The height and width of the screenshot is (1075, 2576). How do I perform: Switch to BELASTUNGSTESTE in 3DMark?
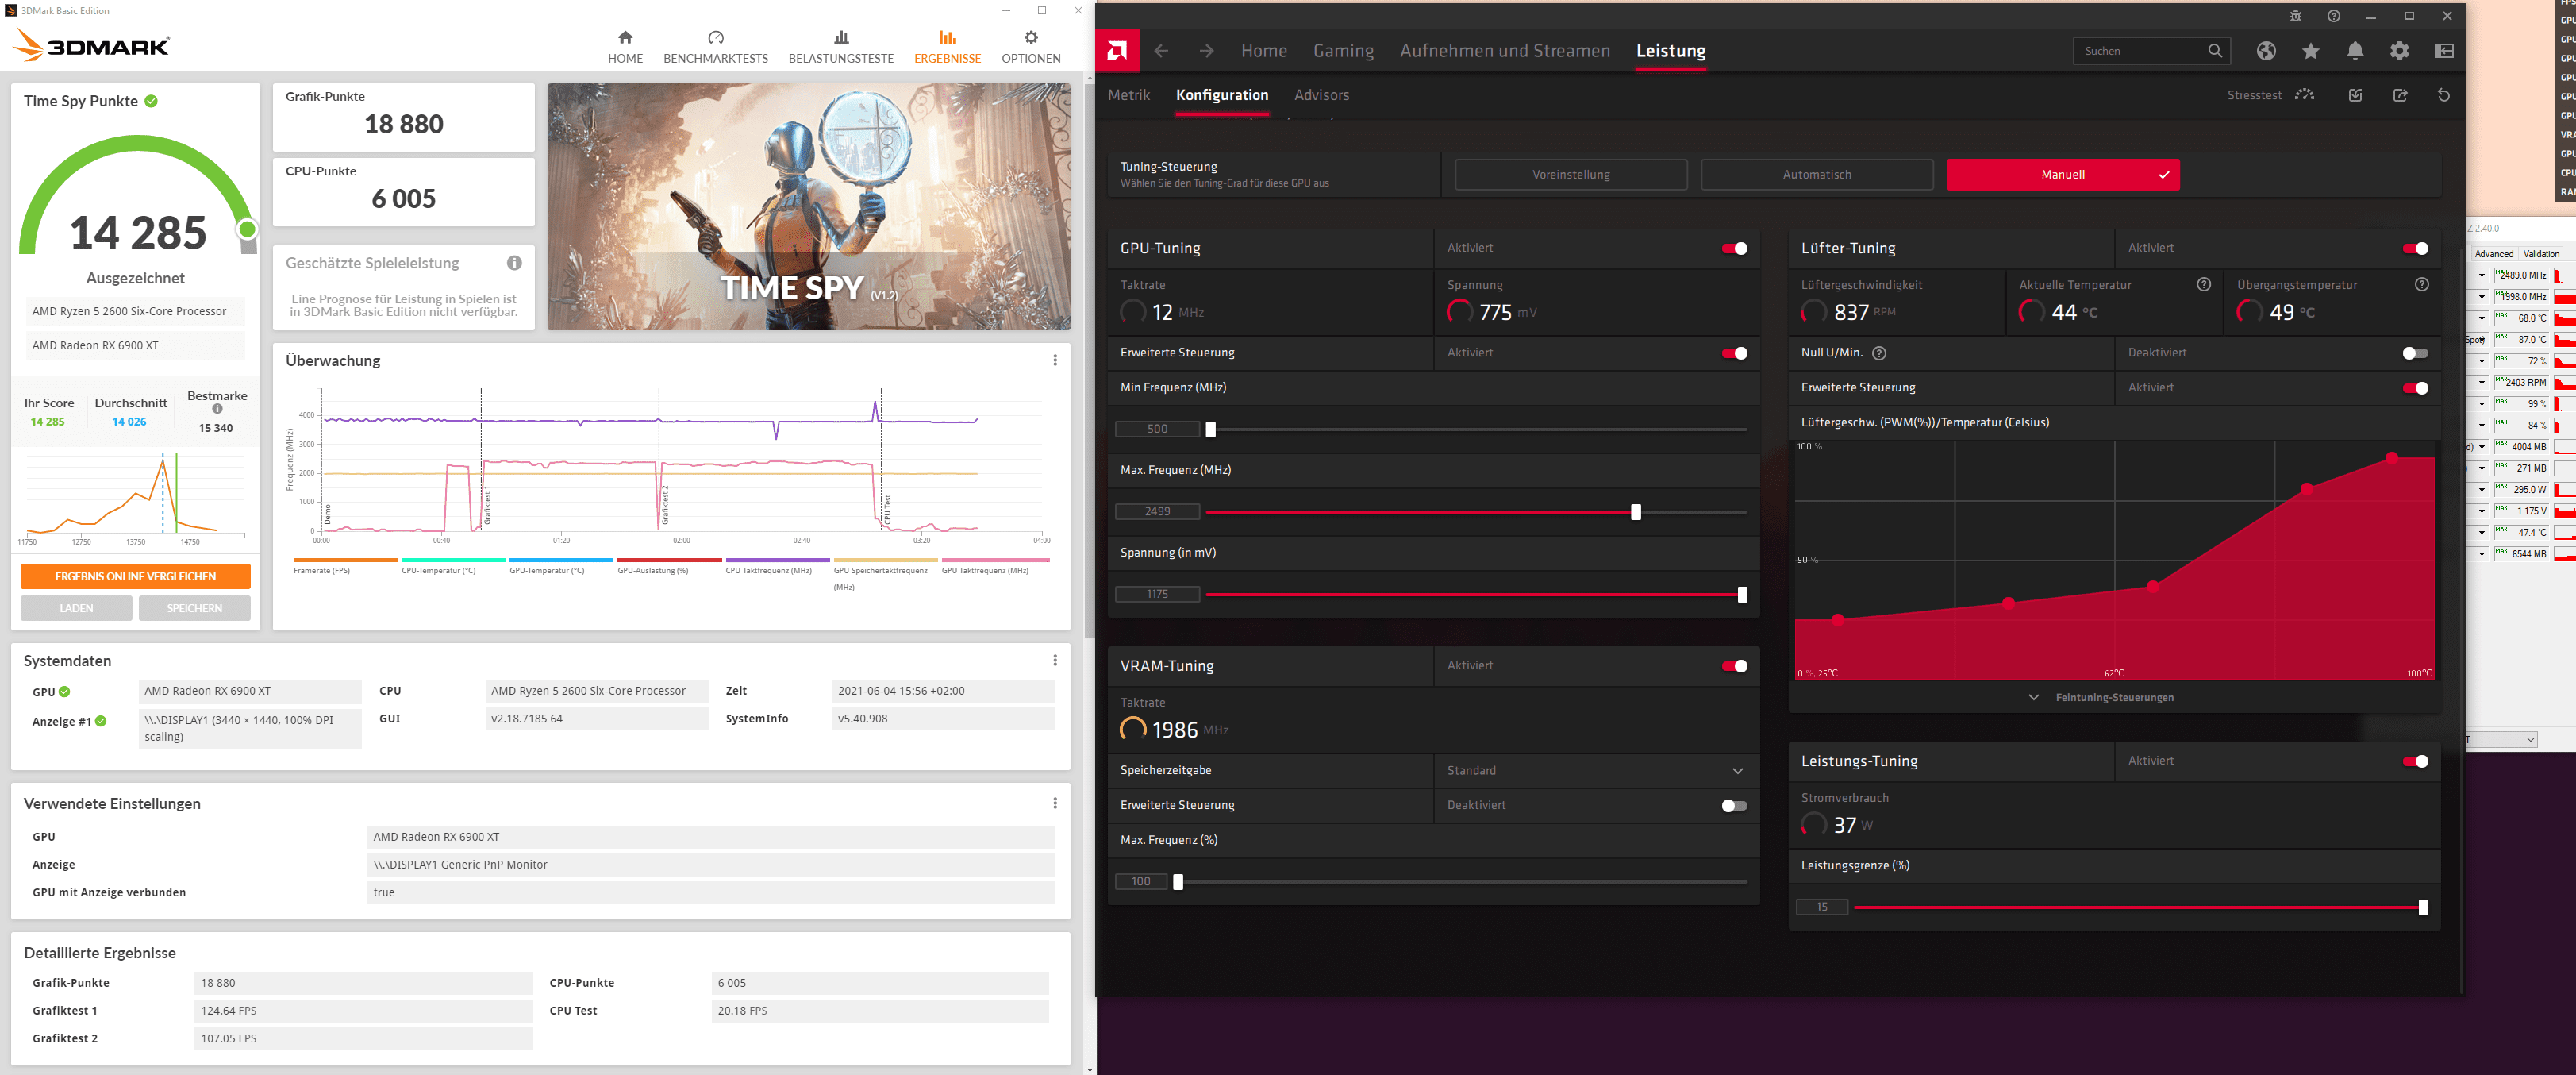pos(841,47)
